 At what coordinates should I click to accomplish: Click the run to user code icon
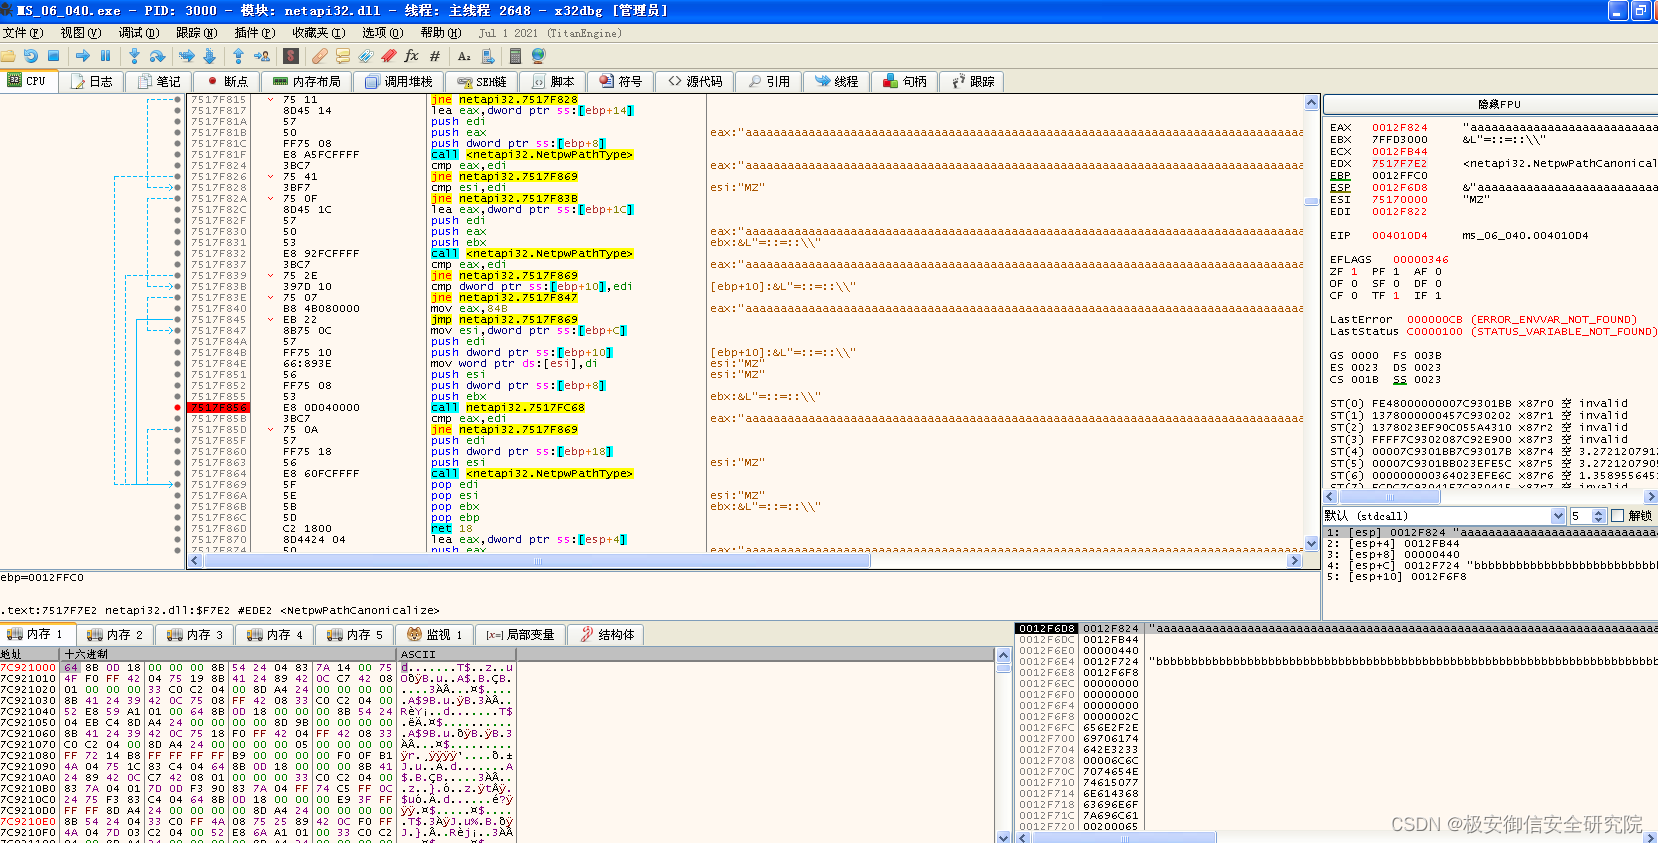pyautogui.click(x=262, y=56)
